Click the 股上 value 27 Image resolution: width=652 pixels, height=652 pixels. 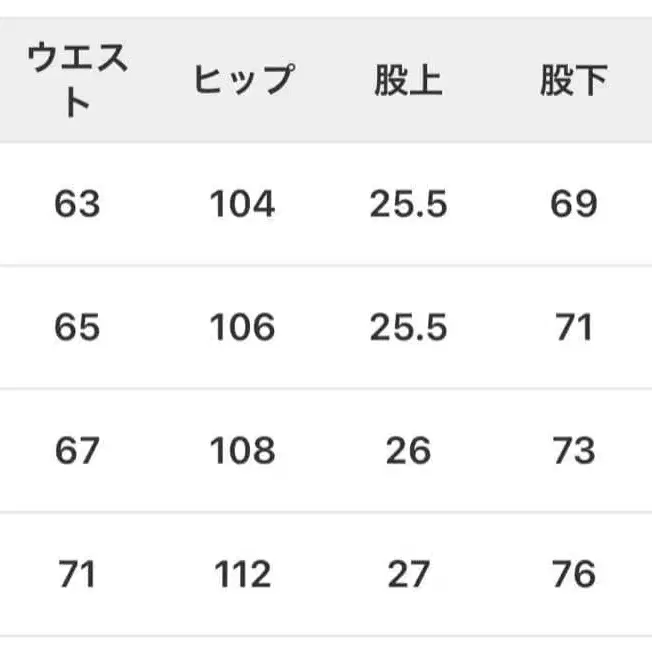408,575
